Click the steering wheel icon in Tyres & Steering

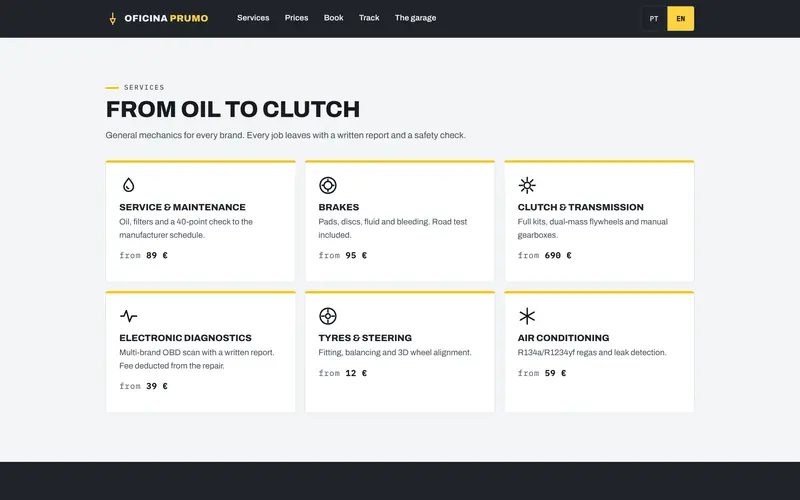(x=328, y=316)
